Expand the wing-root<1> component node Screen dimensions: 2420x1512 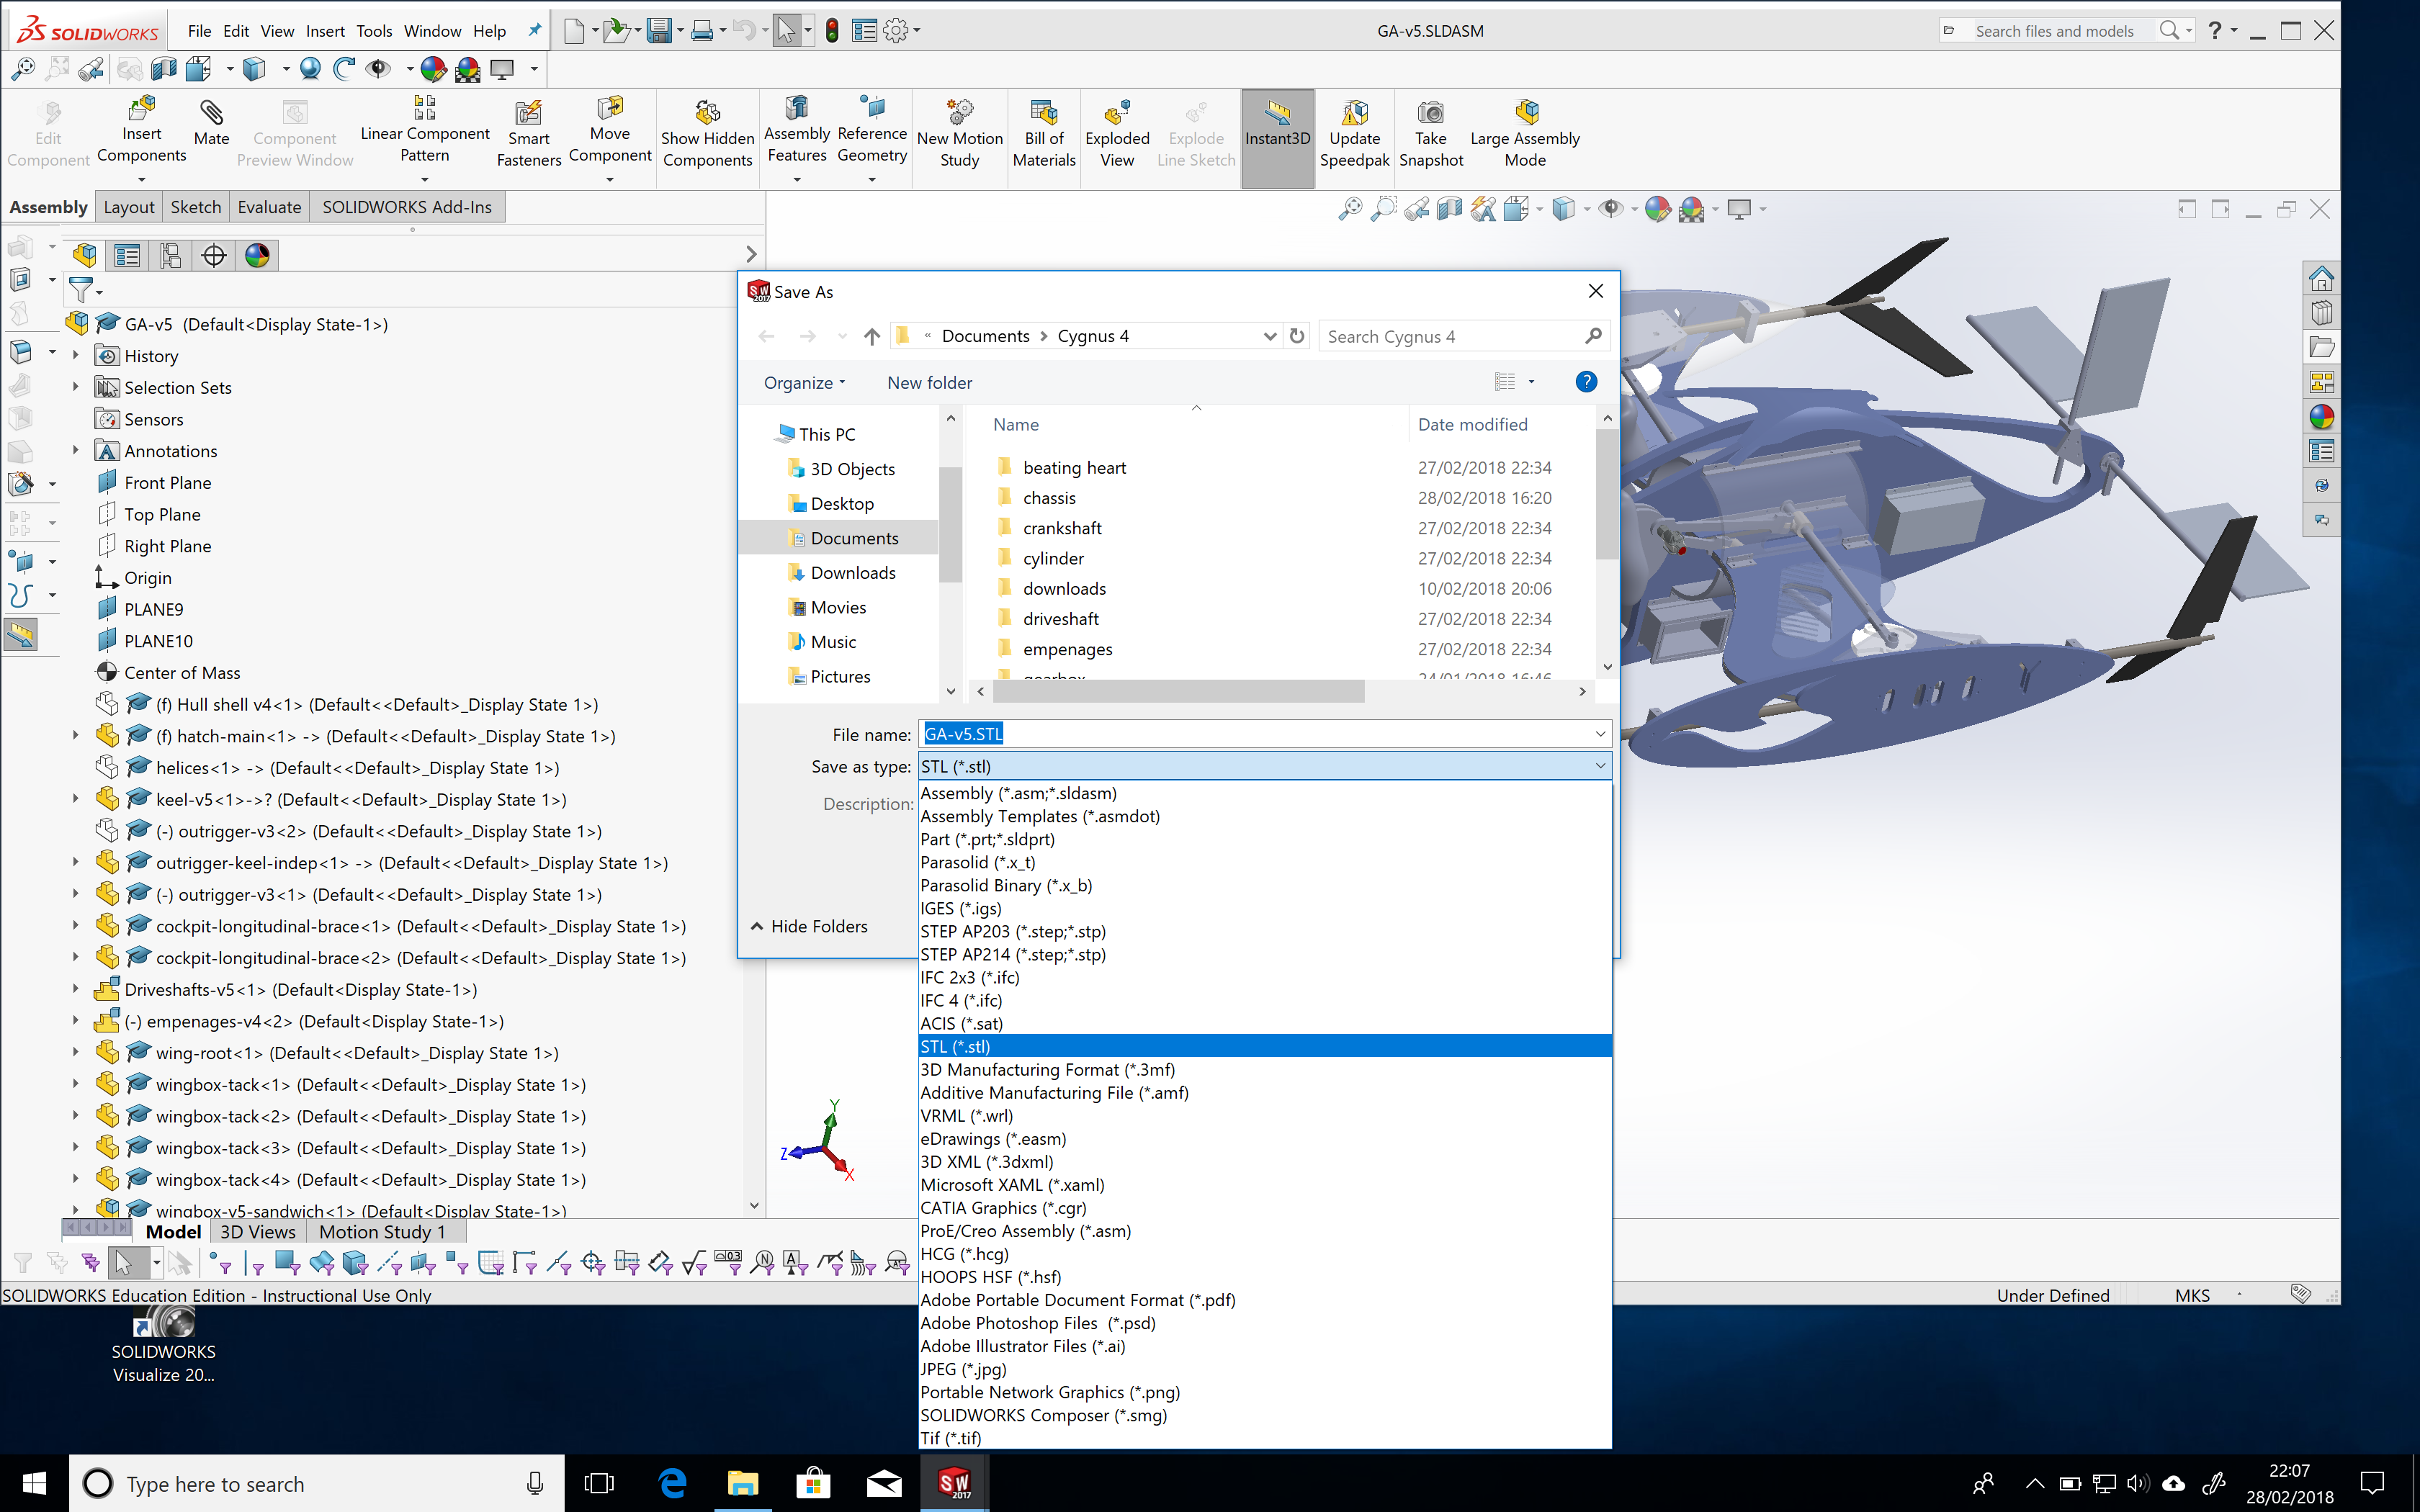pos(75,1052)
